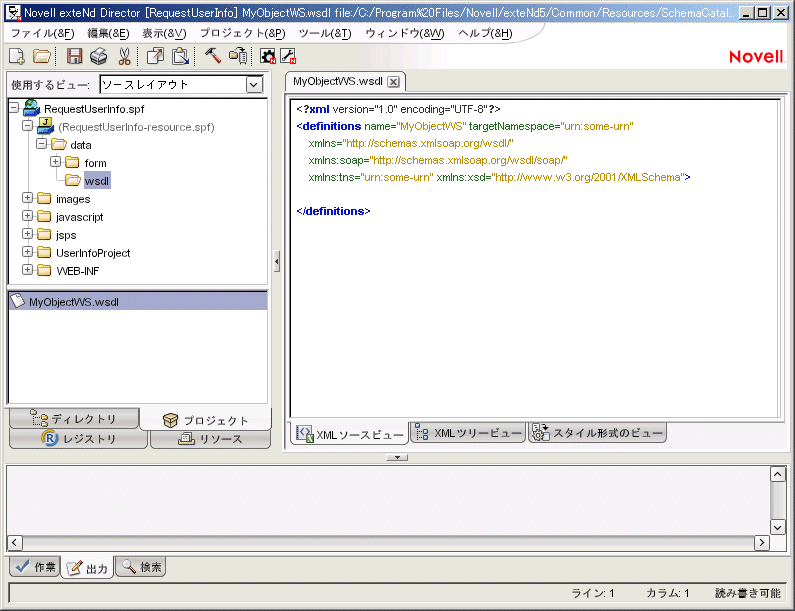This screenshot has height=611, width=795.
Task: Click the New file toolbar icon
Action: tap(17, 56)
